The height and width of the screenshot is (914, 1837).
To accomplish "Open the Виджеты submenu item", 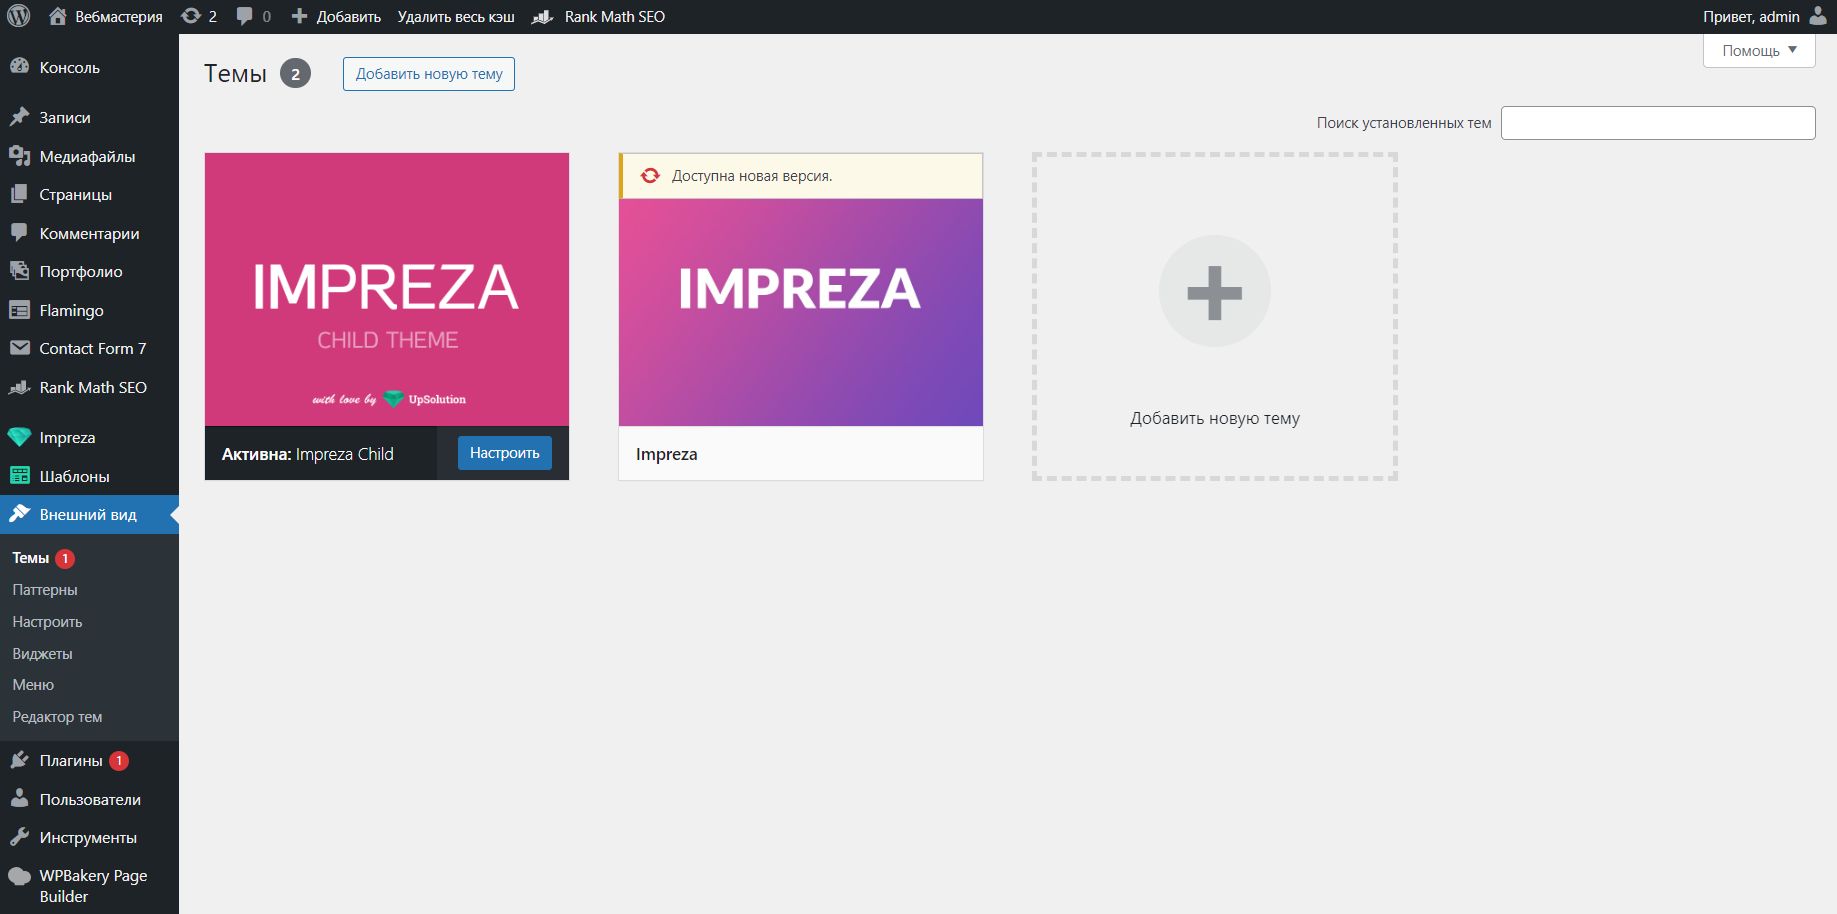I will (42, 654).
